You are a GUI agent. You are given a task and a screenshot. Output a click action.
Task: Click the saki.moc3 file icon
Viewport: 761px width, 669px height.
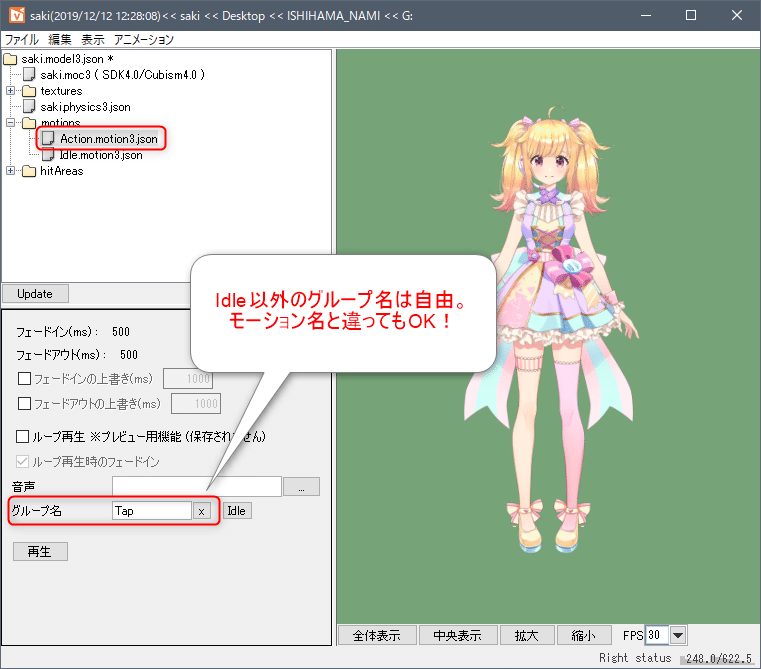29,74
